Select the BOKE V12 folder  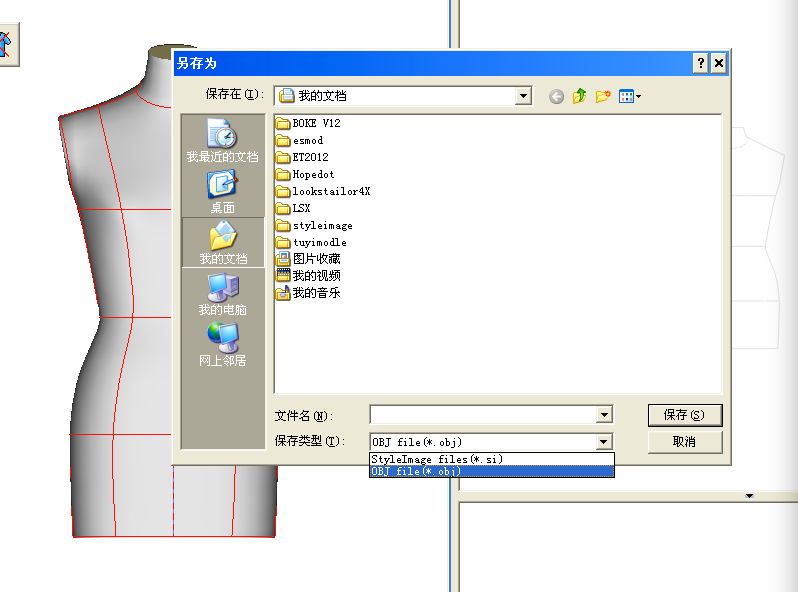coord(308,123)
